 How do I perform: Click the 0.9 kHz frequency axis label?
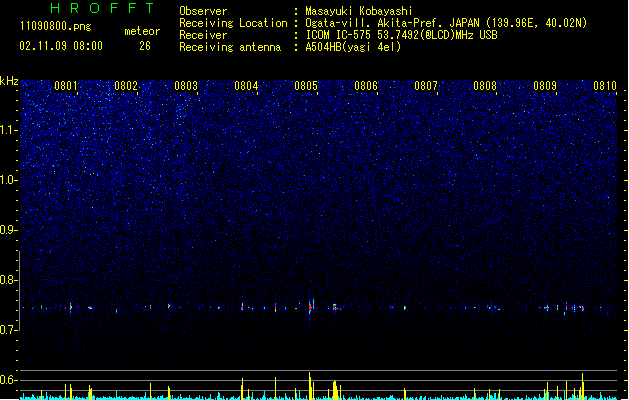(x=9, y=230)
